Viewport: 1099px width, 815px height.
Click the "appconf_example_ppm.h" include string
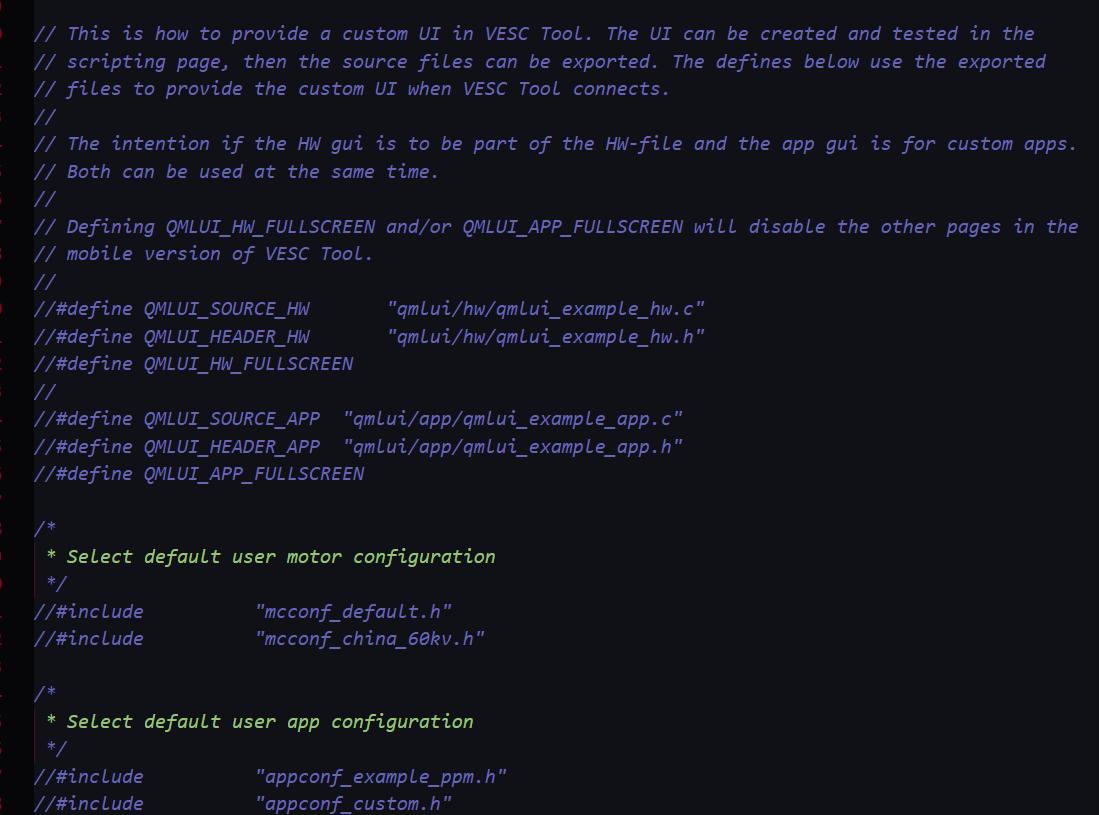pos(381,776)
